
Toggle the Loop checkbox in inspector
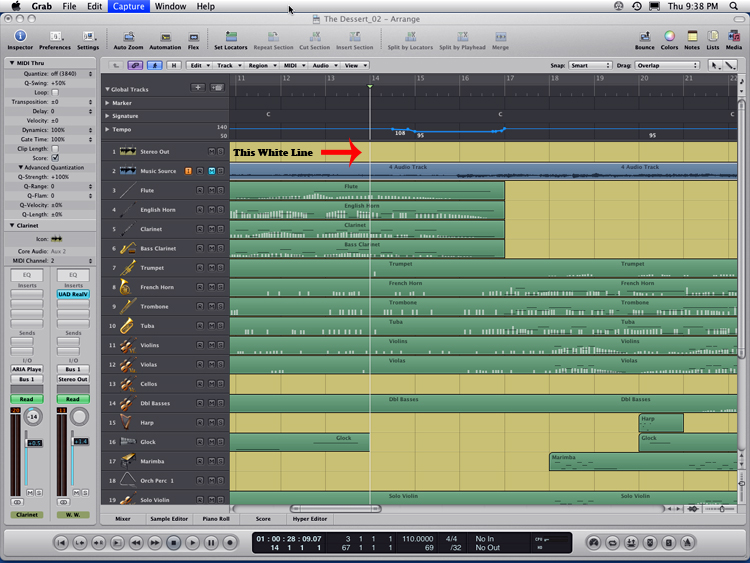click(55, 92)
